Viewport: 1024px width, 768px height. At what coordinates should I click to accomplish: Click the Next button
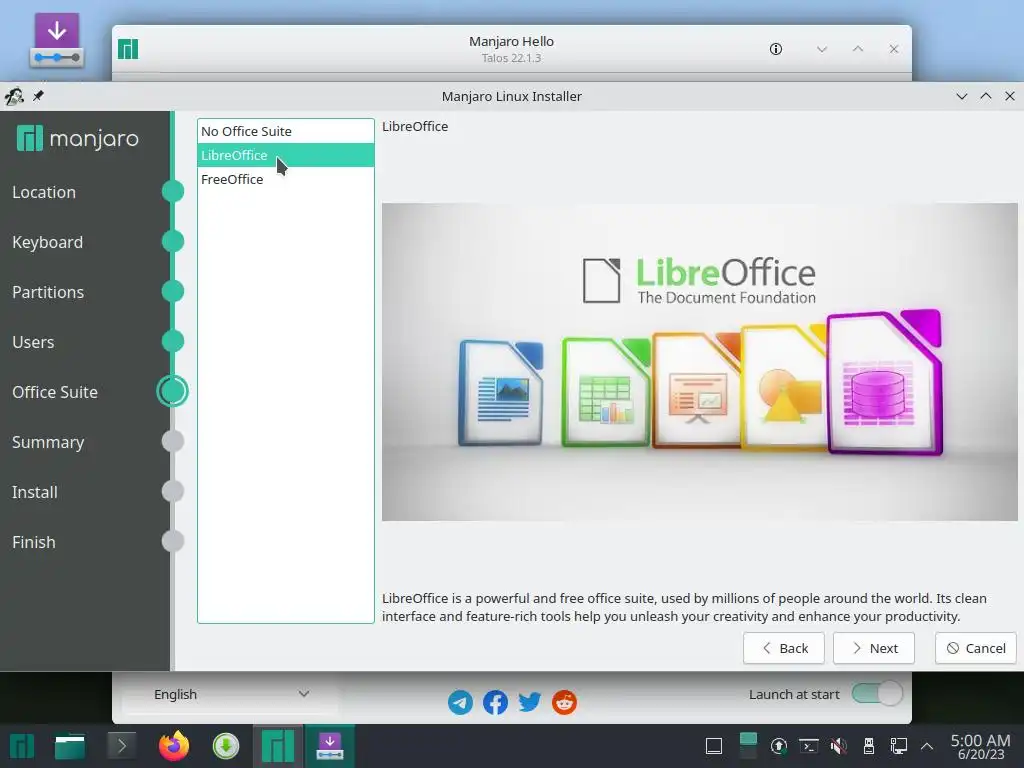point(873,648)
